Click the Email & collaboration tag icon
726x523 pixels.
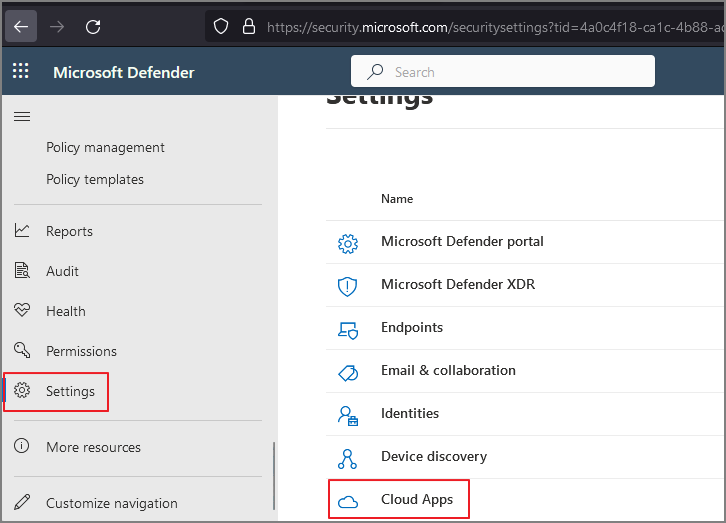348,373
